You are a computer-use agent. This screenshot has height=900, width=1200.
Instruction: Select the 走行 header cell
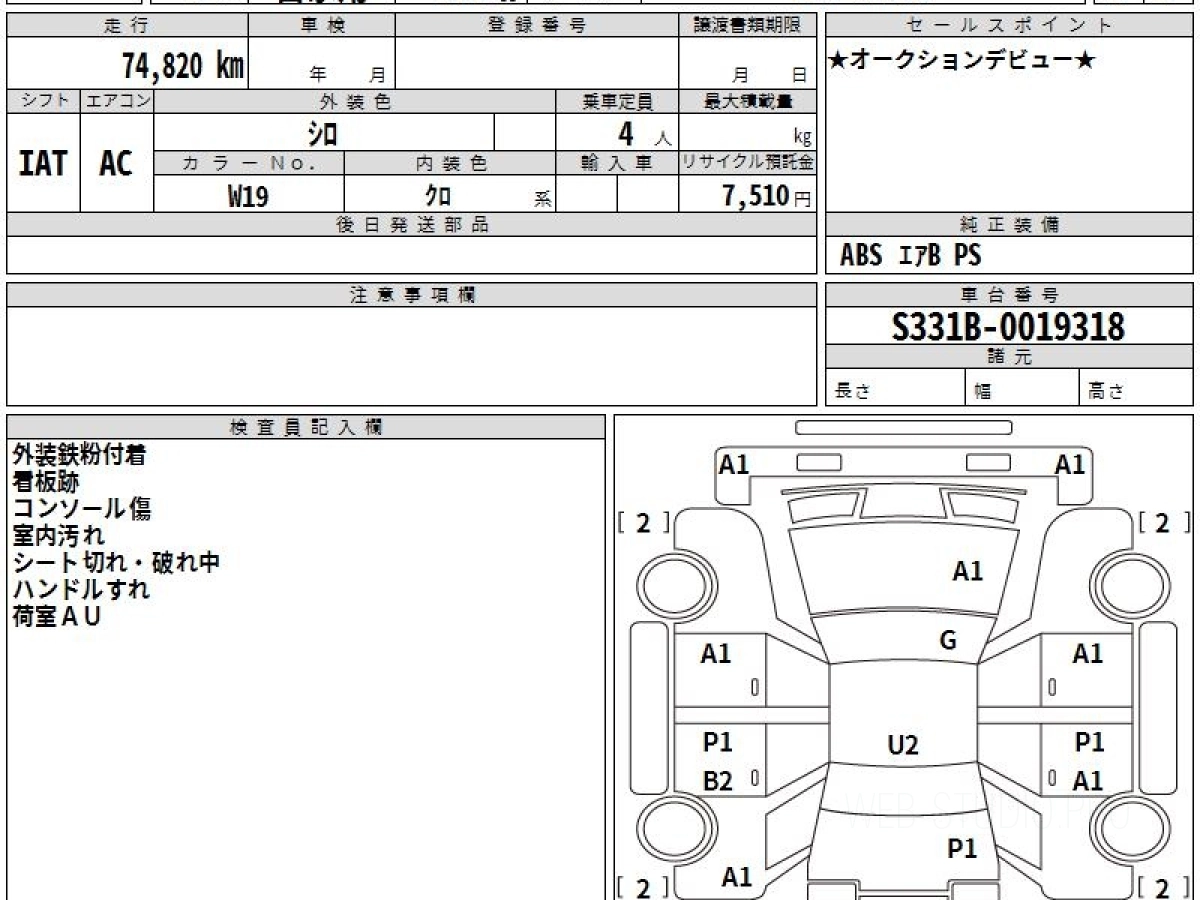point(126,26)
